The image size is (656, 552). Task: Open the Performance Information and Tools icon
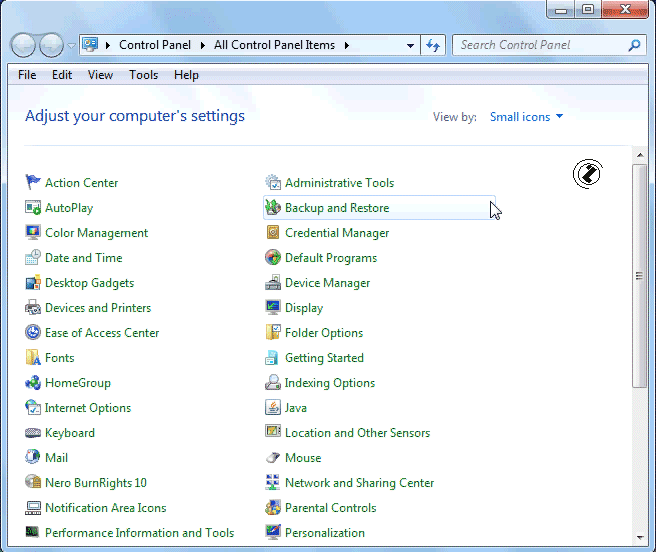pos(33,532)
